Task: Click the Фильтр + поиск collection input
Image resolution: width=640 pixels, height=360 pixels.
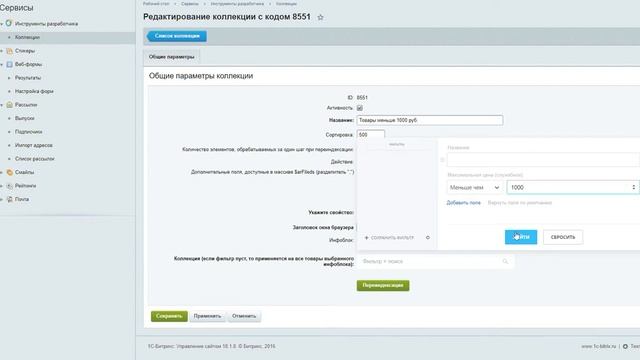Action: coord(435,261)
